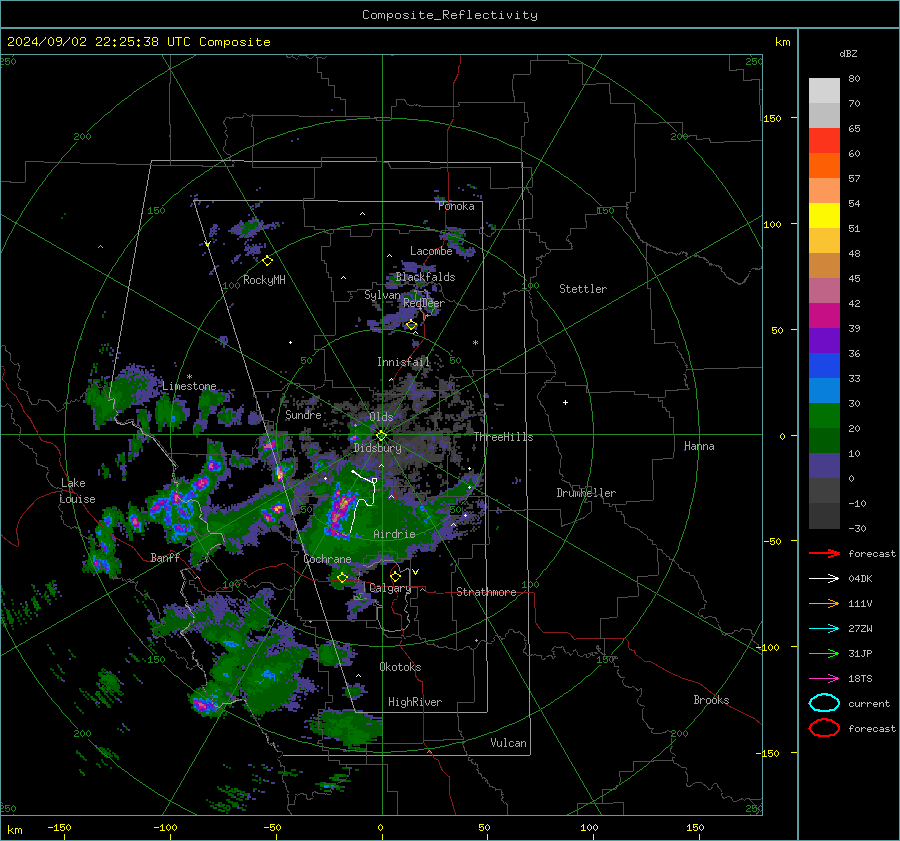The height and width of the screenshot is (841, 900).
Task: Select the cyan 27ZW arrow legend entry
Action: pos(824,628)
